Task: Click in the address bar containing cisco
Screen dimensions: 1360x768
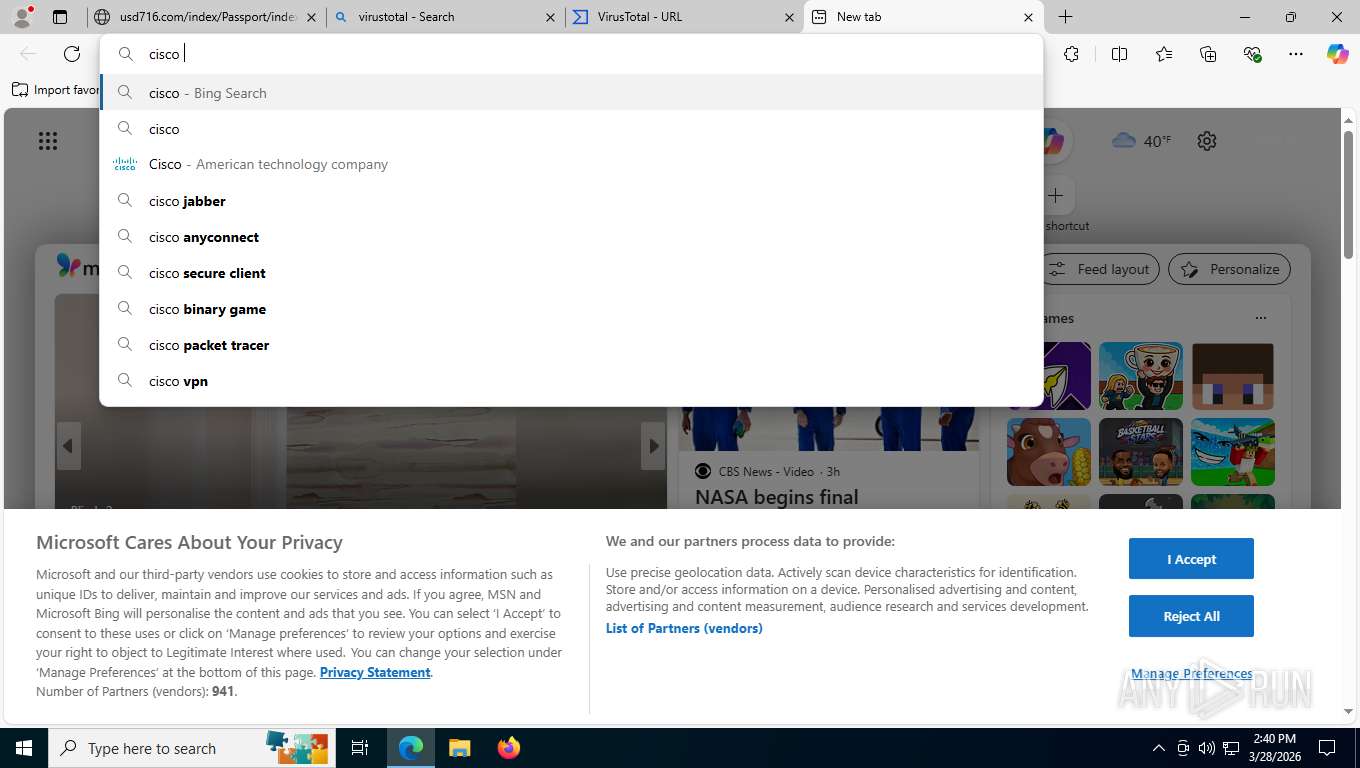Action: pos(572,54)
